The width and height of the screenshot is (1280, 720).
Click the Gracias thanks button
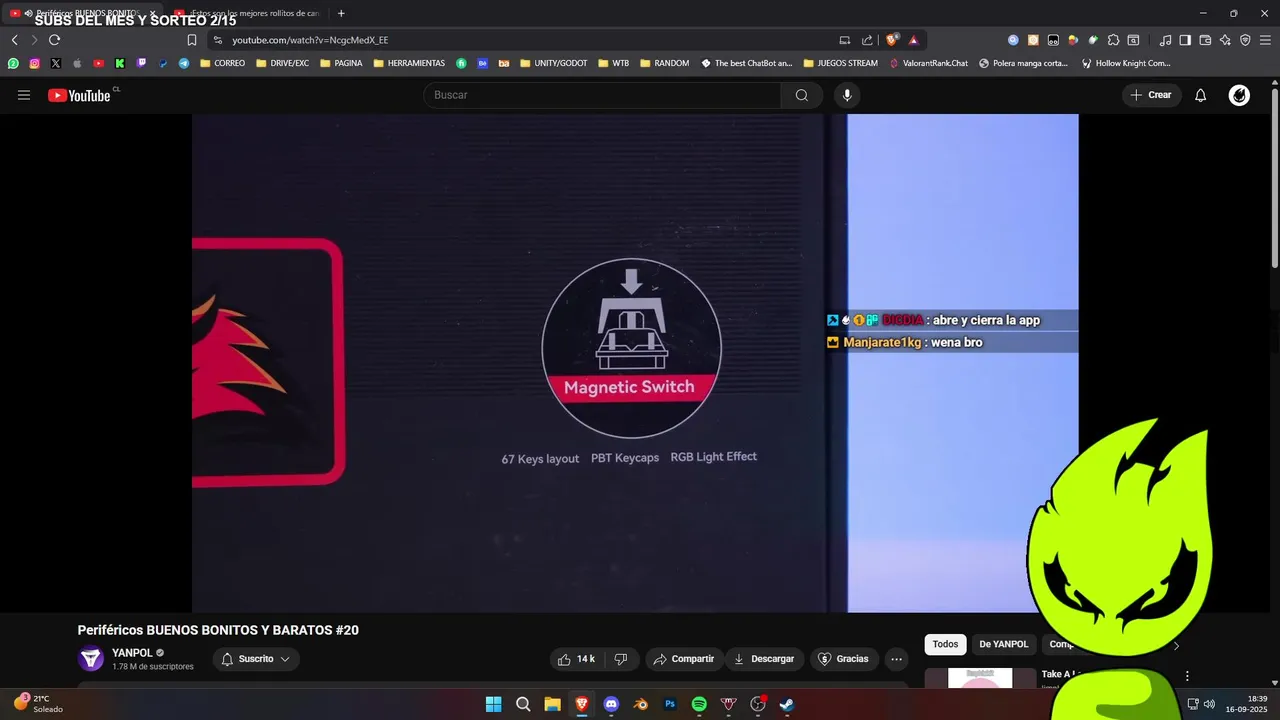tap(843, 659)
